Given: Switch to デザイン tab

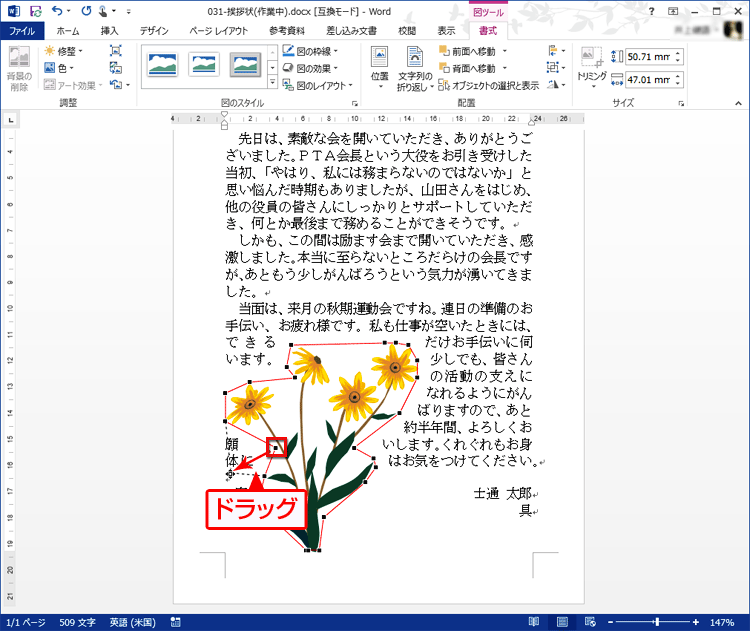Looking at the screenshot, I should (154, 31).
